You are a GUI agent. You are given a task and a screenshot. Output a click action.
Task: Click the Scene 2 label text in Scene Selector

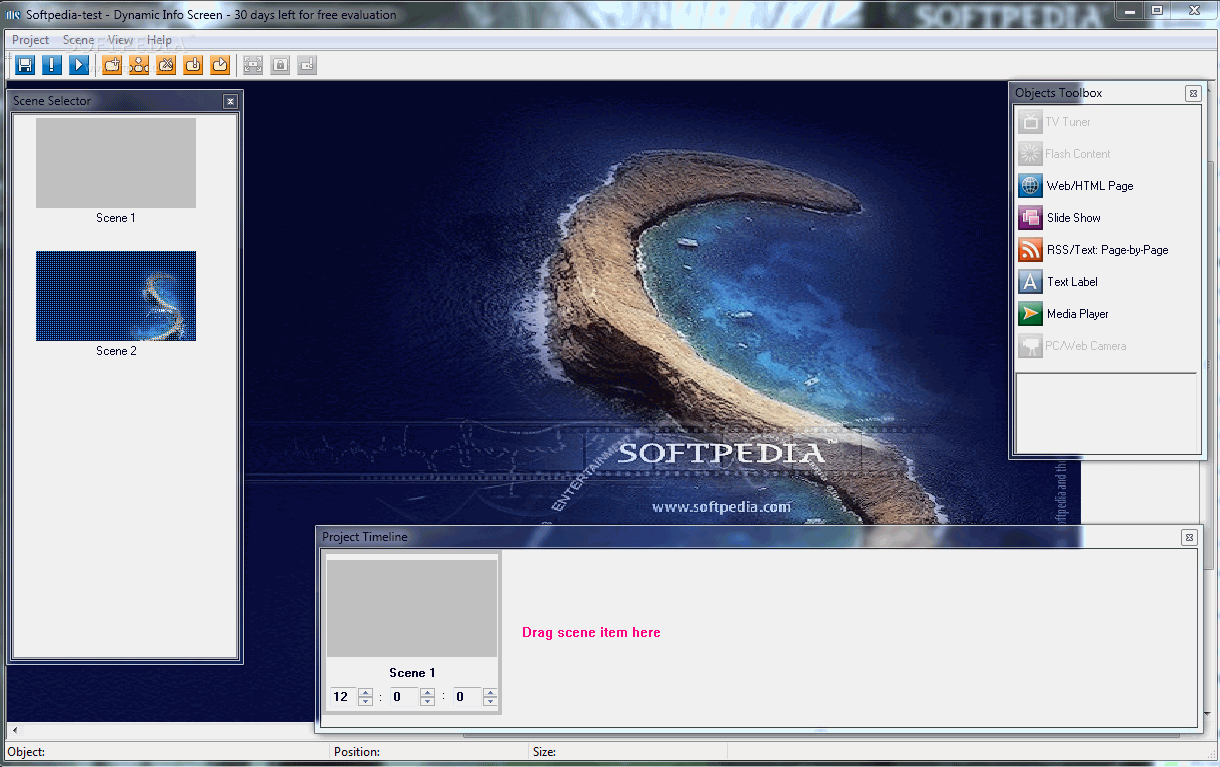116,351
